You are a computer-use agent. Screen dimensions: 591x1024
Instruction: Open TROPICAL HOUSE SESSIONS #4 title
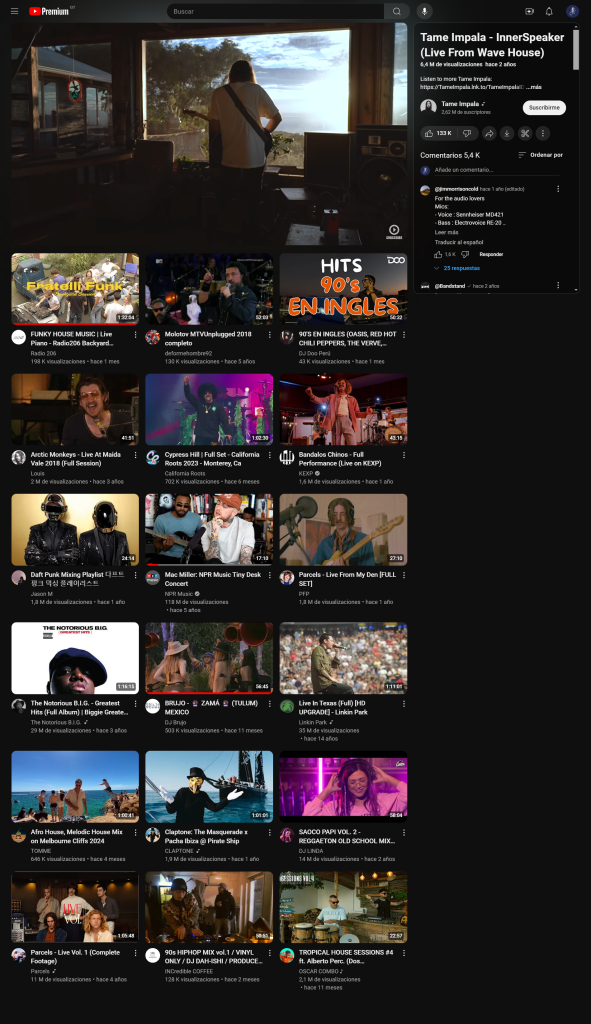pyautogui.click(x=346, y=957)
